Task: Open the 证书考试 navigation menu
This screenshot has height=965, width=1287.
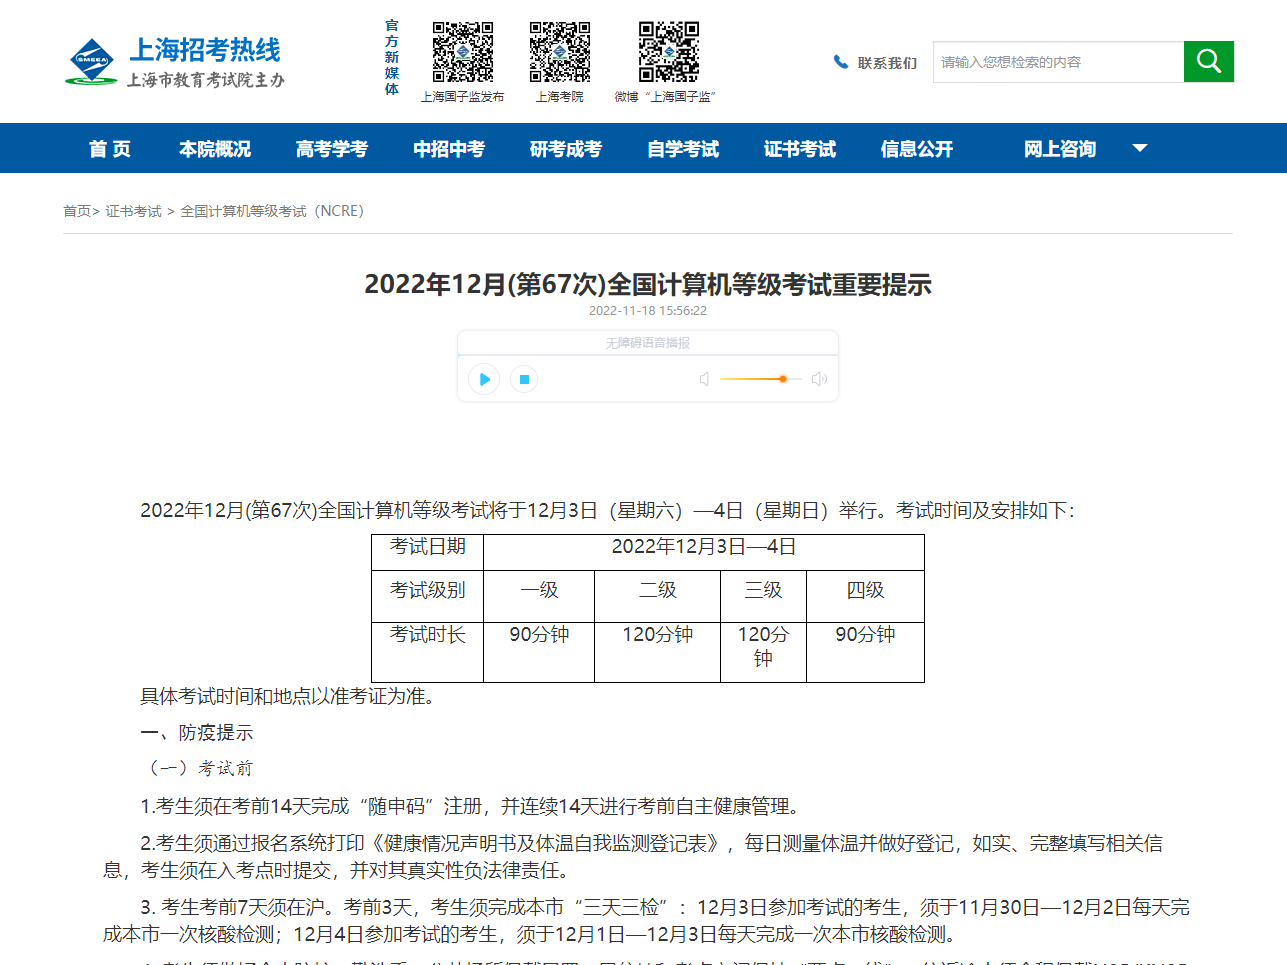Action: coord(799,149)
